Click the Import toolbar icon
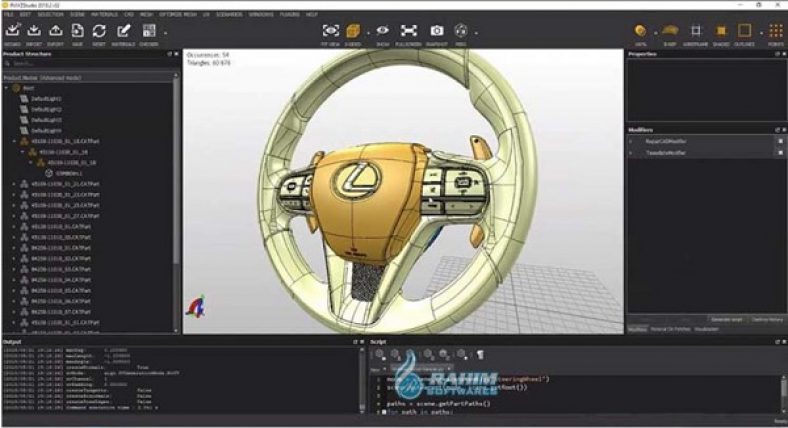The width and height of the screenshot is (788, 428). click(x=34, y=31)
